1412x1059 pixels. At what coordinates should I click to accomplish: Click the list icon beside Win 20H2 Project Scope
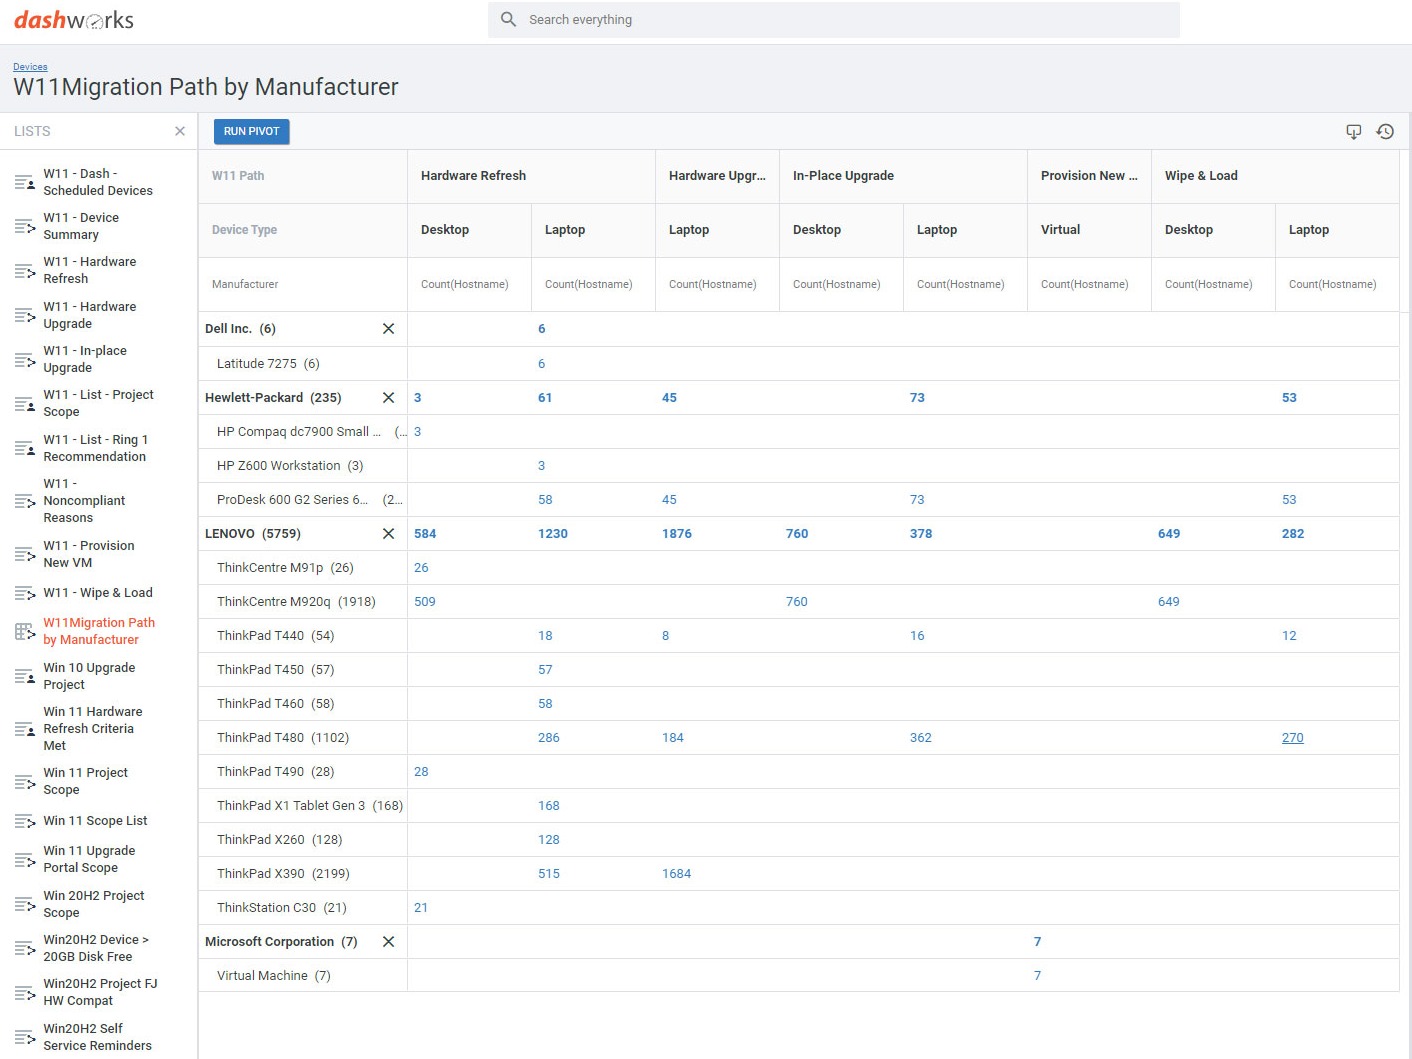click(24, 904)
